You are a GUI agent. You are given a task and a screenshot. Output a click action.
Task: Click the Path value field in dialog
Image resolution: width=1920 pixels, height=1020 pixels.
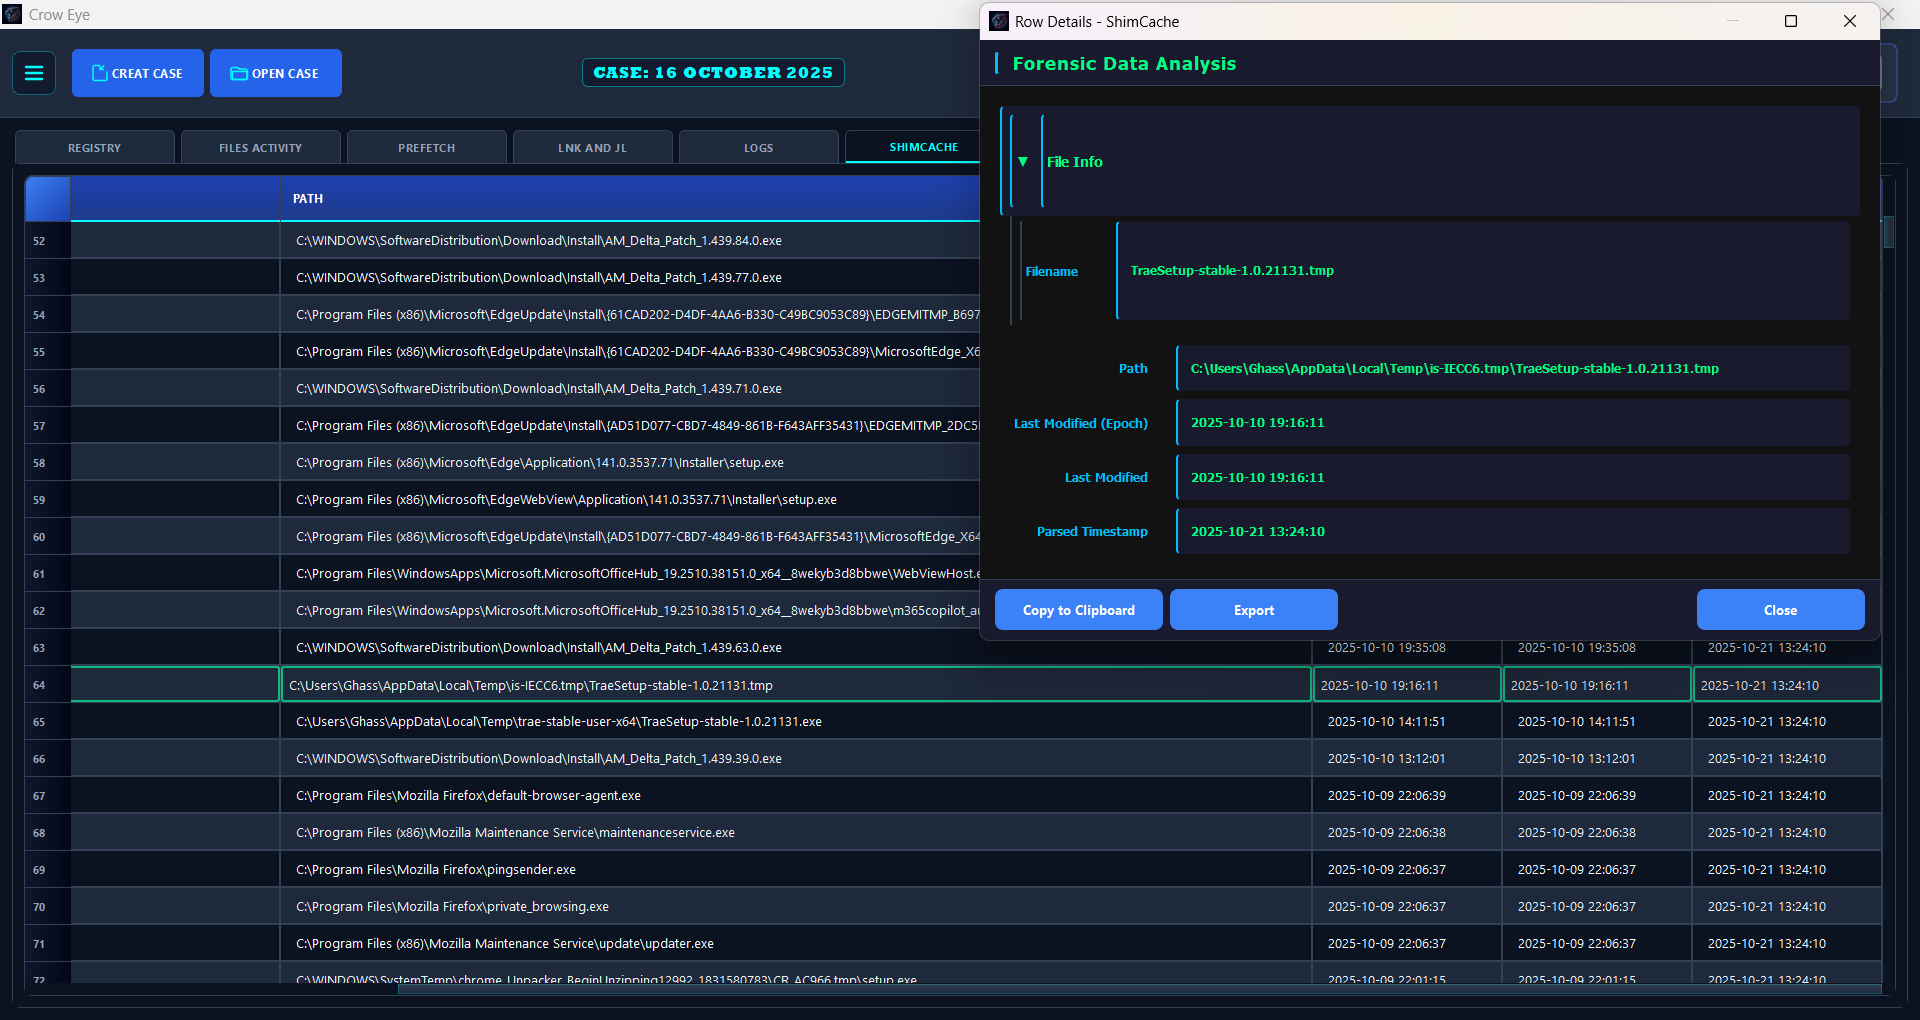[x=1513, y=369]
